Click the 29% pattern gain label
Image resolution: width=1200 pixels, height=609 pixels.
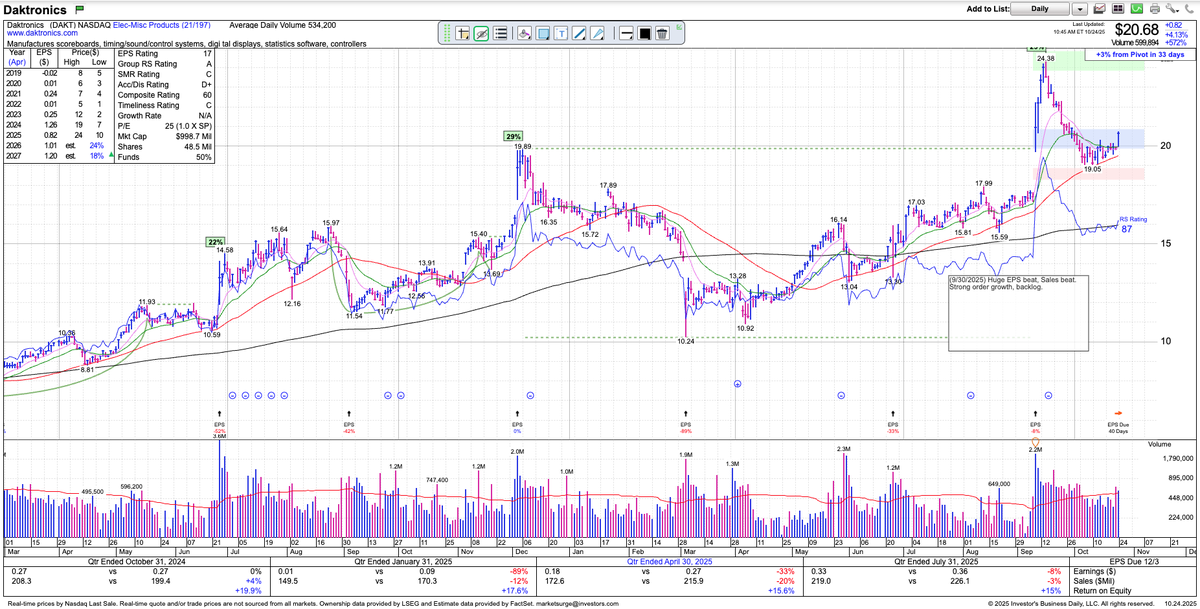(x=513, y=136)
